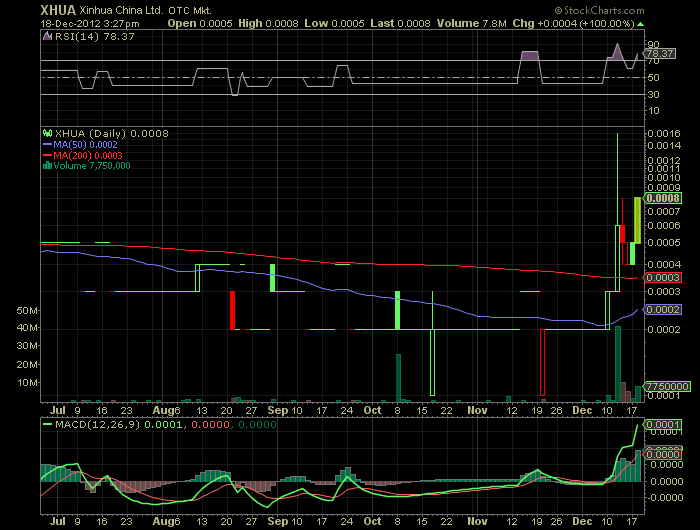The height and width of the screenshot is (530, 700).
Task: Click the volume bars icon in legend
Action: click(47, 165)
